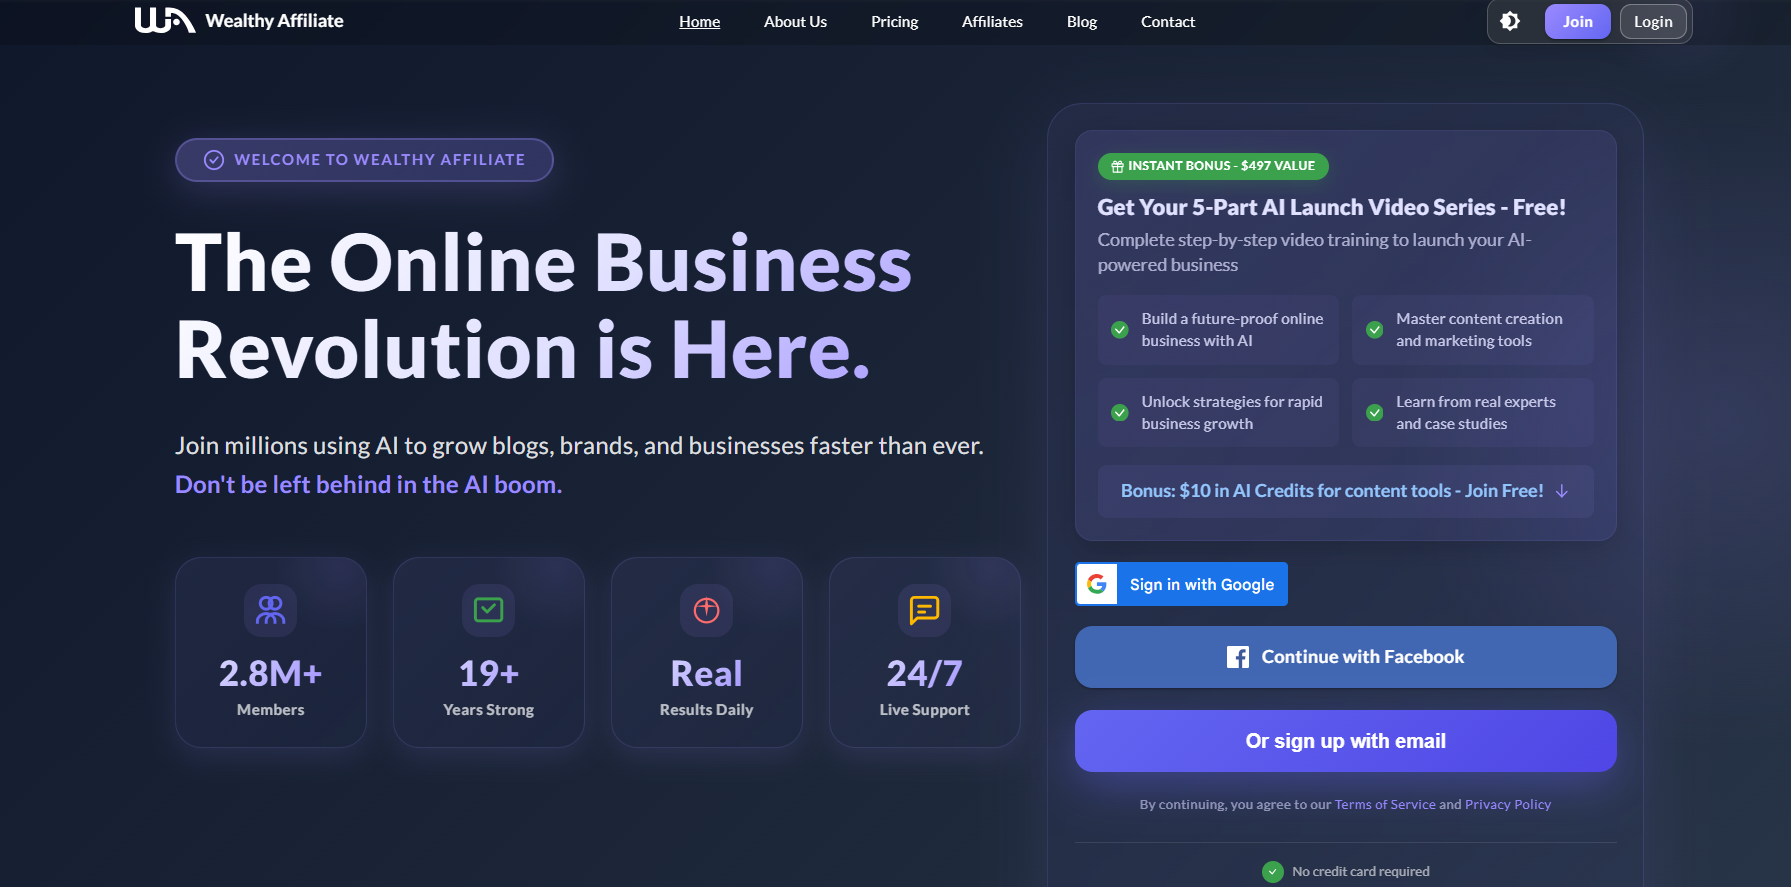This screenshot has height=887, width=1791.
Task: Choose Or sign up with email
Action: [1345, 741]
